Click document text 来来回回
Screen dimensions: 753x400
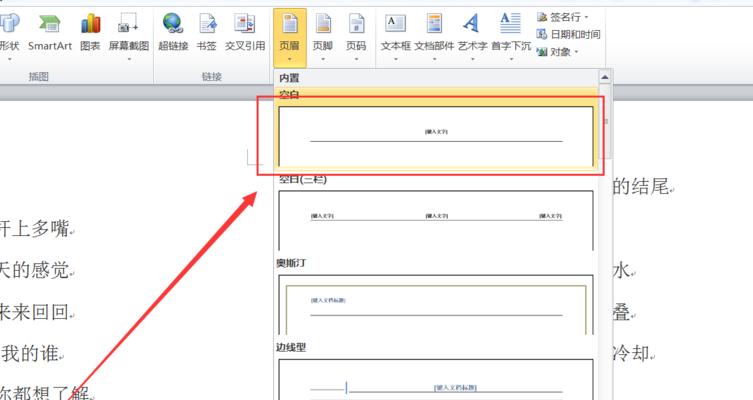tap(34, 312)
